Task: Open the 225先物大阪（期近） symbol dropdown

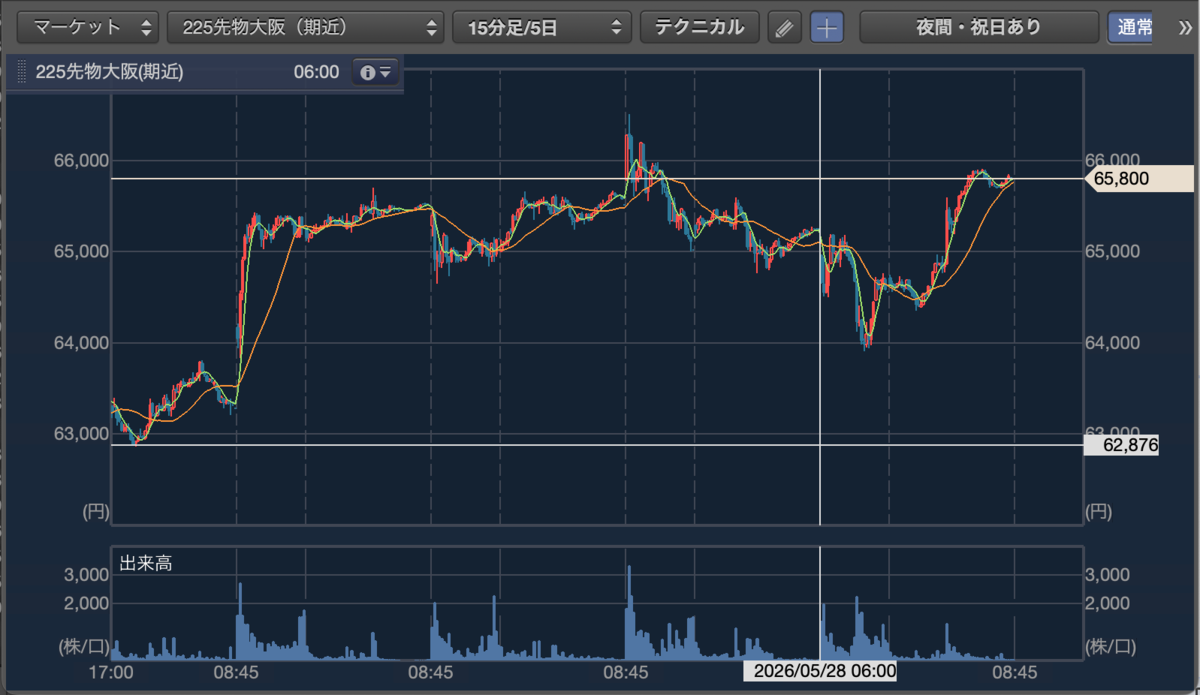Action: [x=306, y=27]
